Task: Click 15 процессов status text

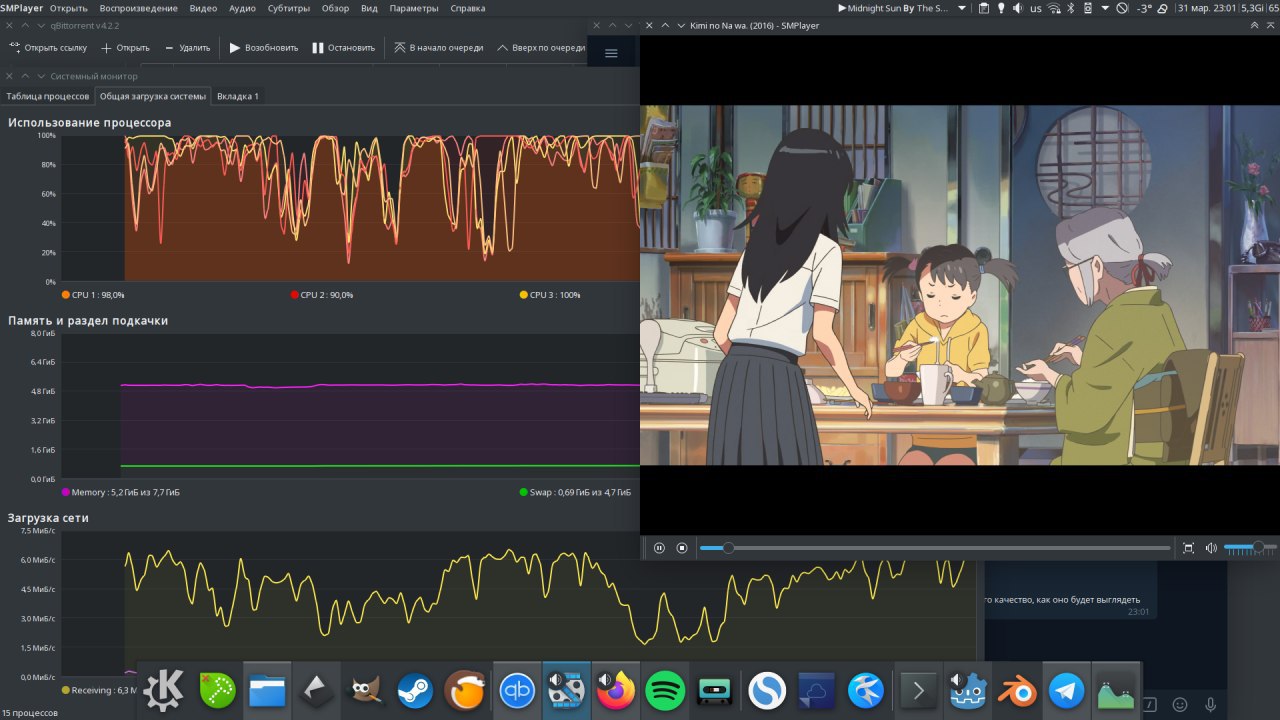Action: [29, 713]
